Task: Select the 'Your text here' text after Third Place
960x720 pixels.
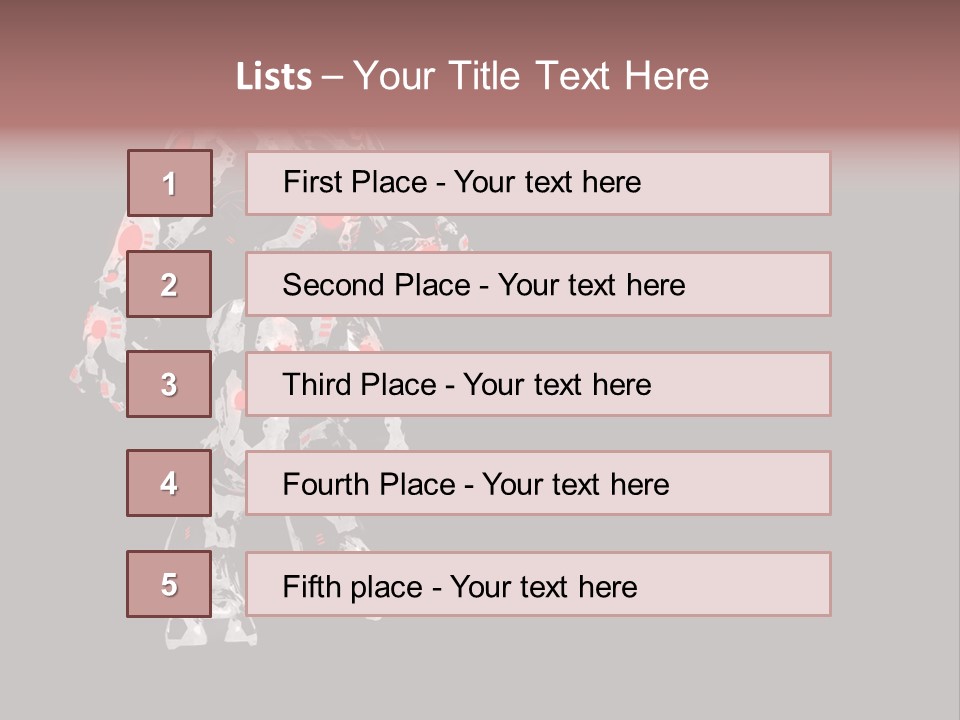Action: (557, 385)
